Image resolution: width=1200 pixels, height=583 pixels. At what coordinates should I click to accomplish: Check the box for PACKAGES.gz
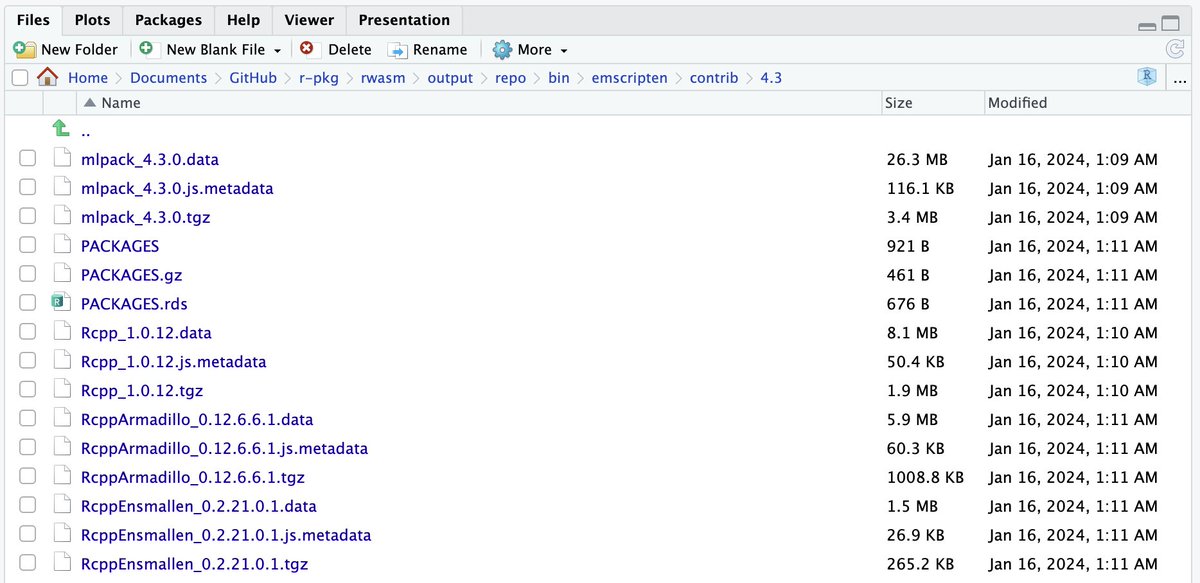(x=27, y=275)
